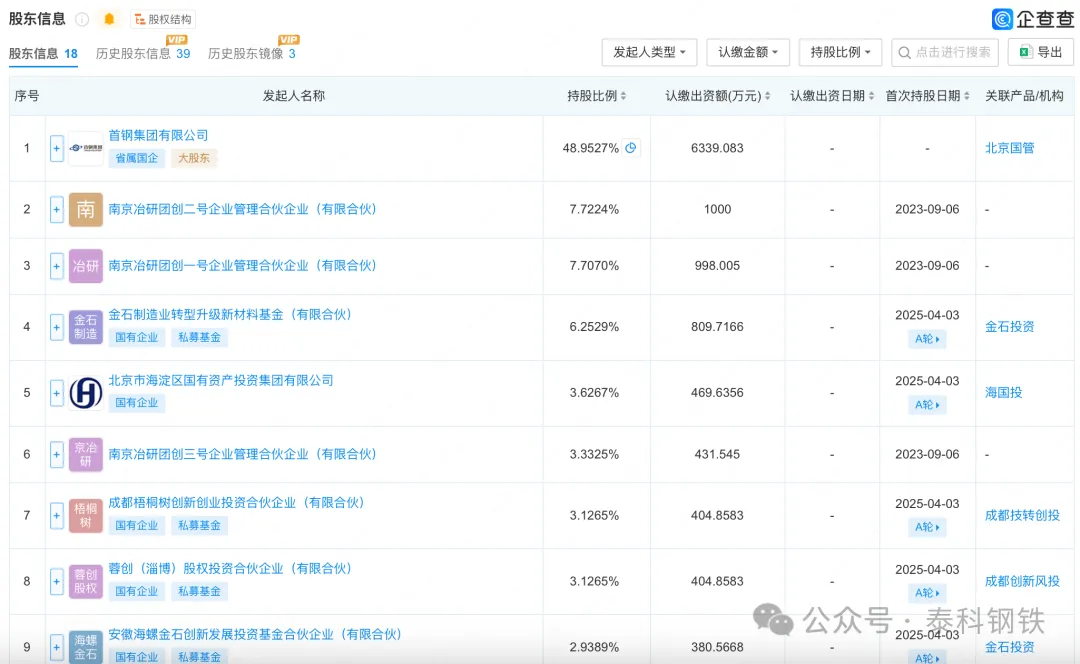
Task: Open the 发起人类型 dropdown filter
Action: click(x=649, y=52)
